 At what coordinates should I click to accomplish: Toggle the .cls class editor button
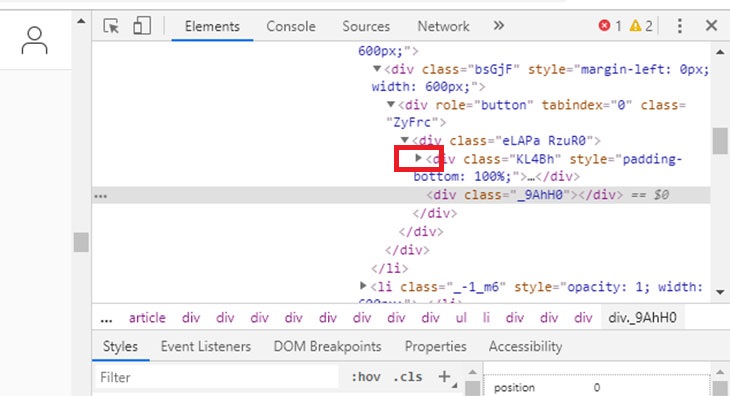tap(408, 376)
